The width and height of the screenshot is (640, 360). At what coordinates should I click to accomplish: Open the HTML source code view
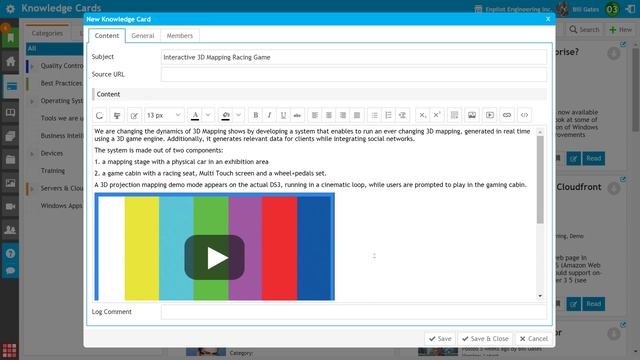click(x=524, y=116)
